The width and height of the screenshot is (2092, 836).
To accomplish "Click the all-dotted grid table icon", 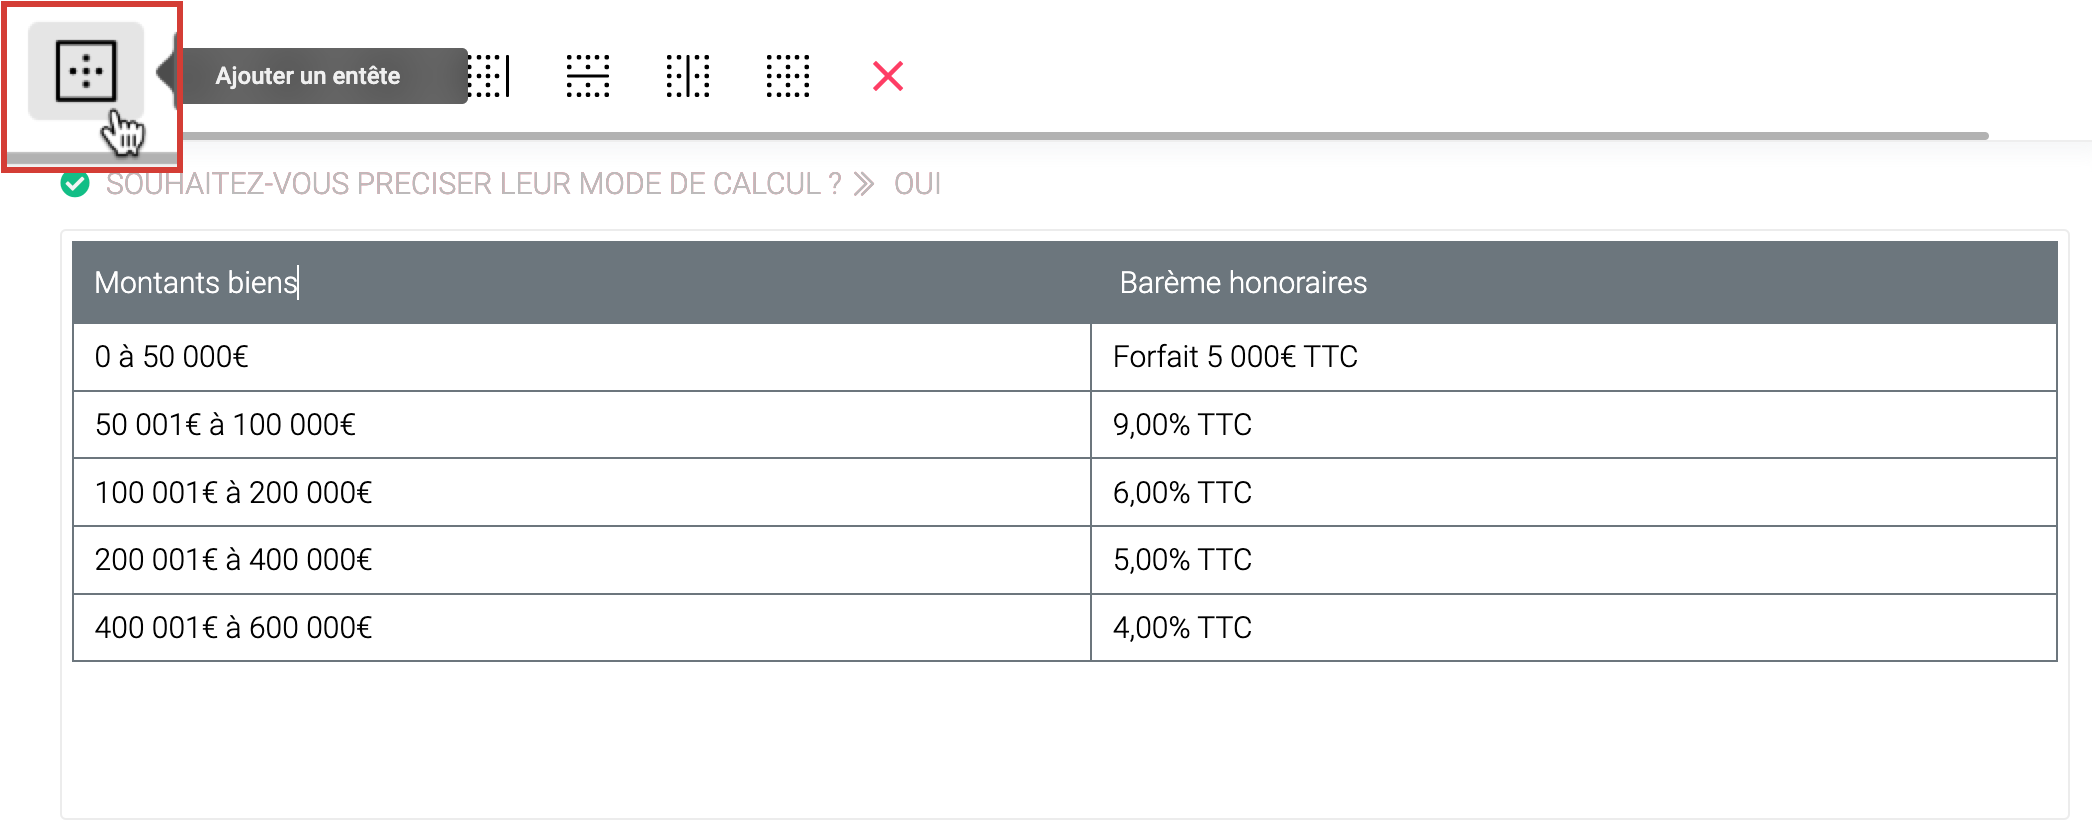I will 788,76.
